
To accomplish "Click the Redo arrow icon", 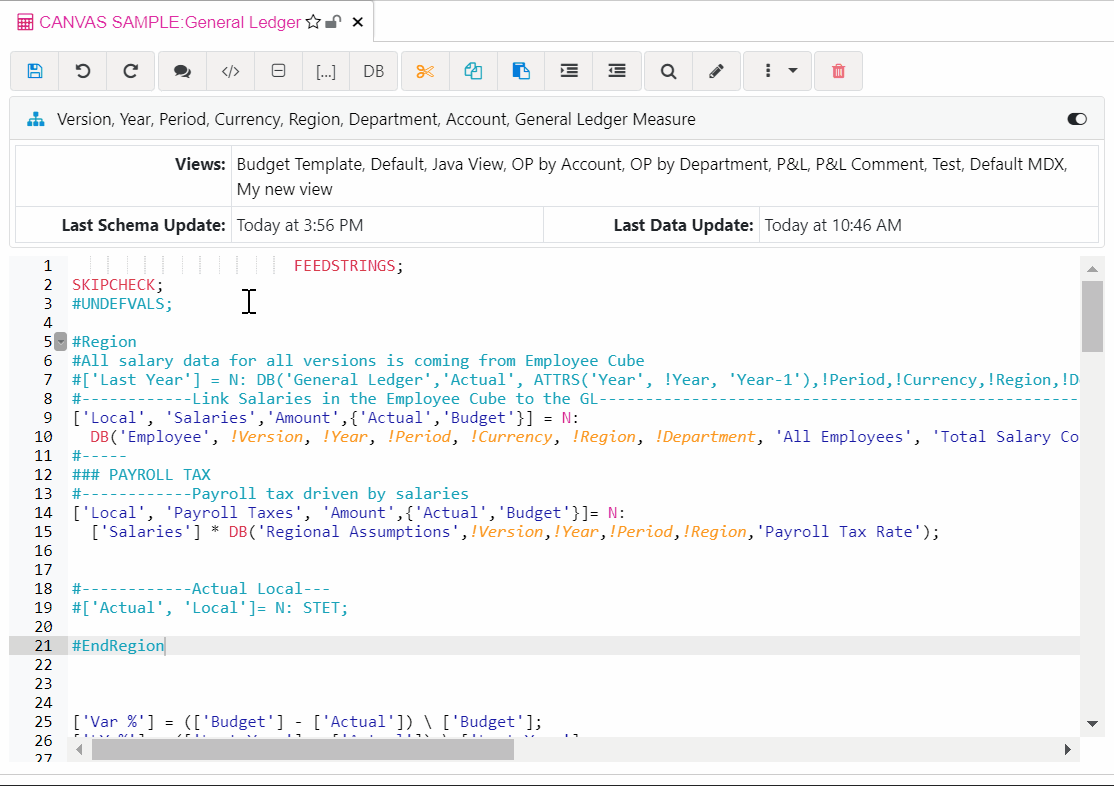I will coord(131,71).
